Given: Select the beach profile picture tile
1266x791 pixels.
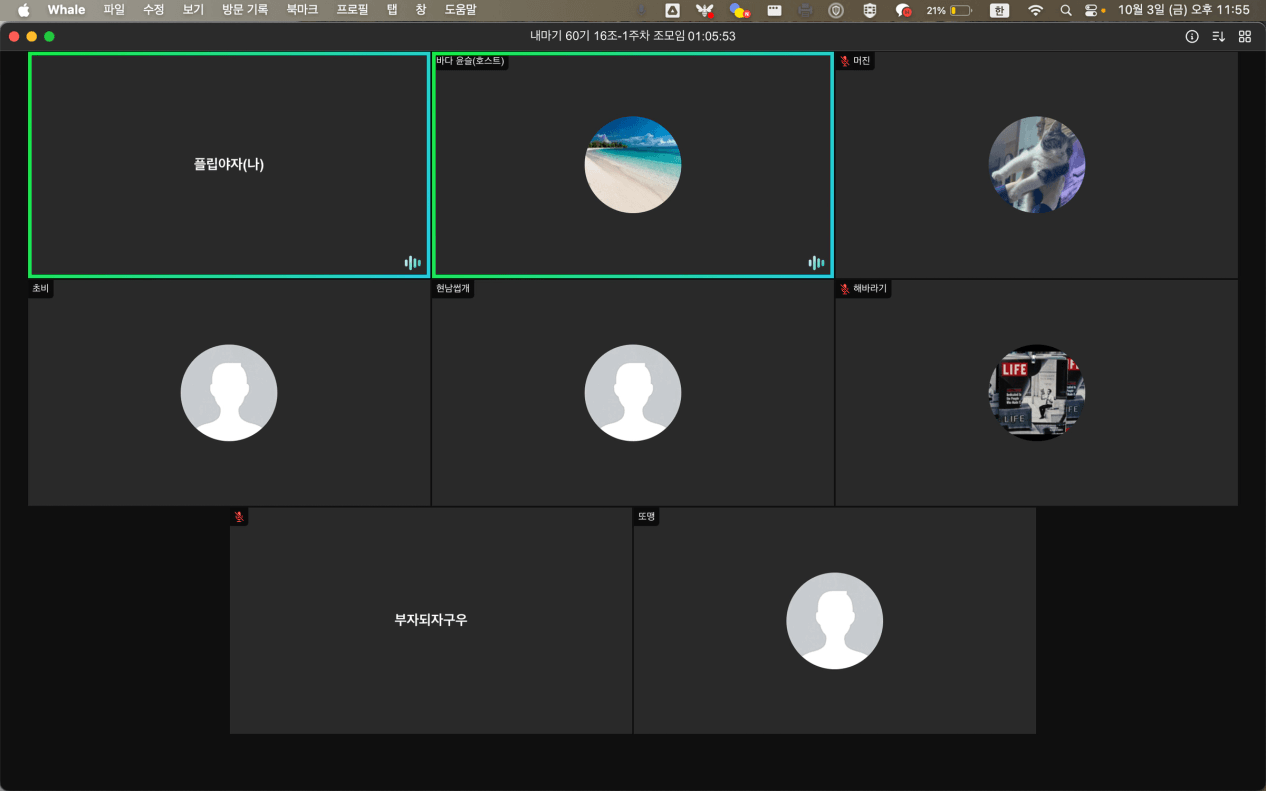Looking at the screenshot, I should pos(632,165).
